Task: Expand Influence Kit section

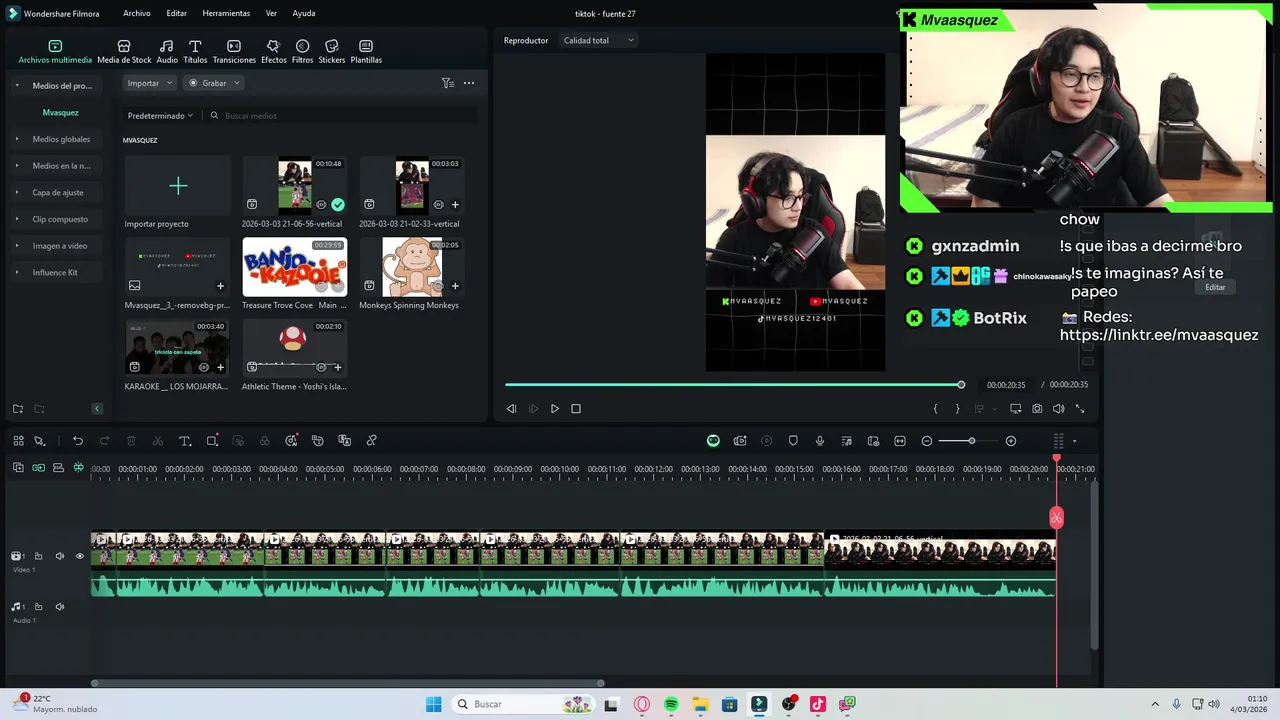Action: pyautogui.click(x=17, y=272)
